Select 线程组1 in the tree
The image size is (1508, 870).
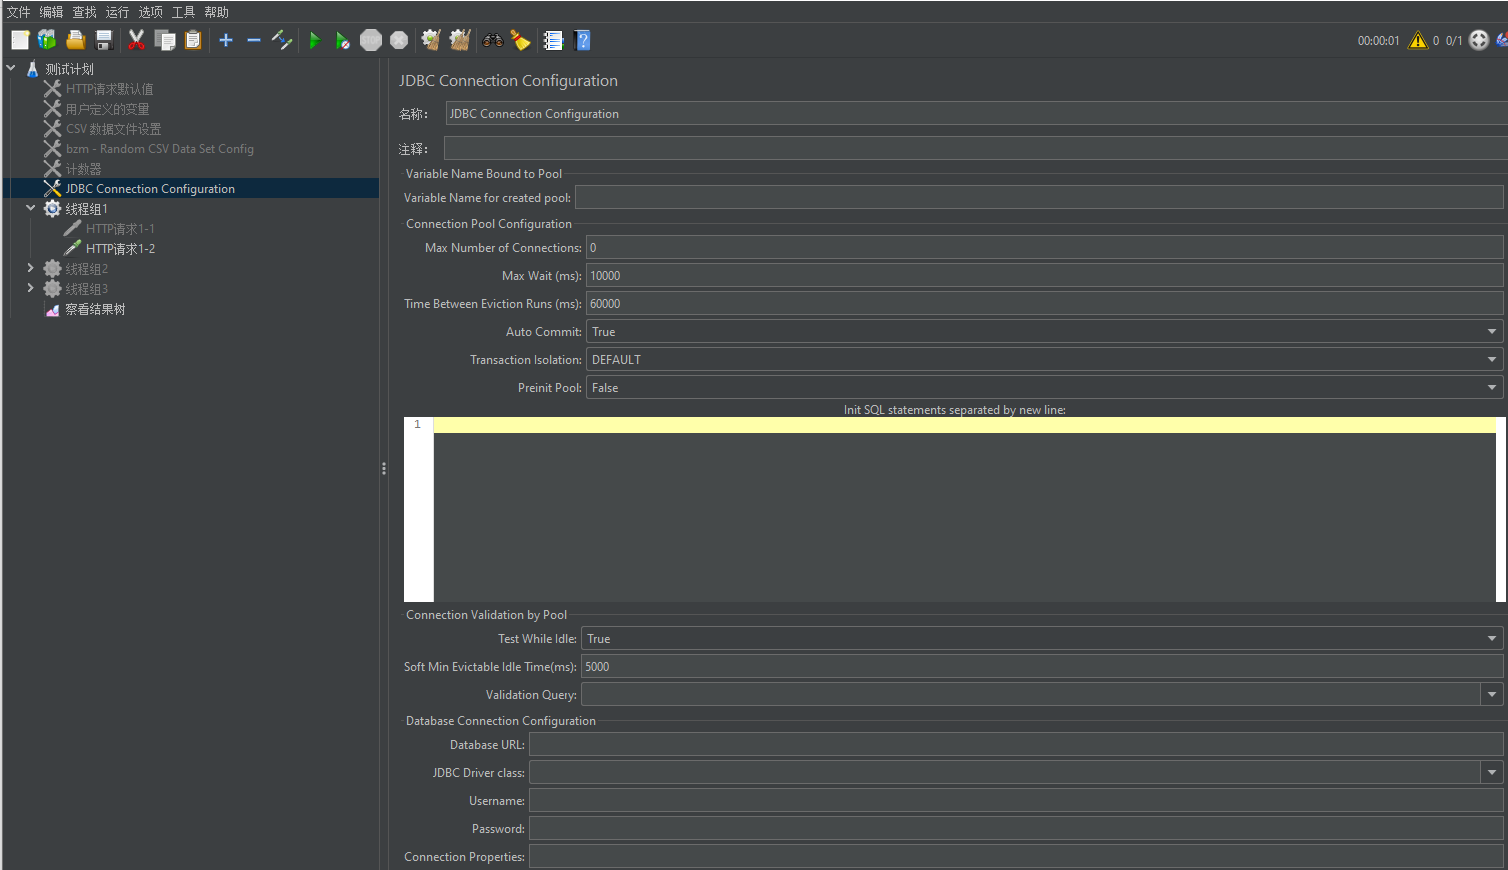click(x=87, y=209)
